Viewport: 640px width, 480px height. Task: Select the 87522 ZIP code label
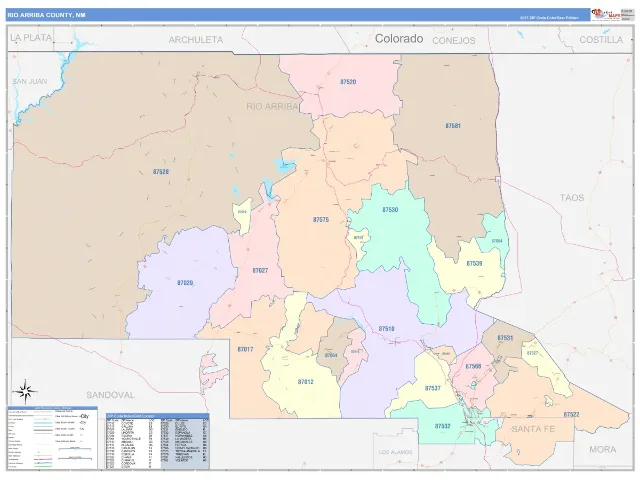[x=571, y=415]
